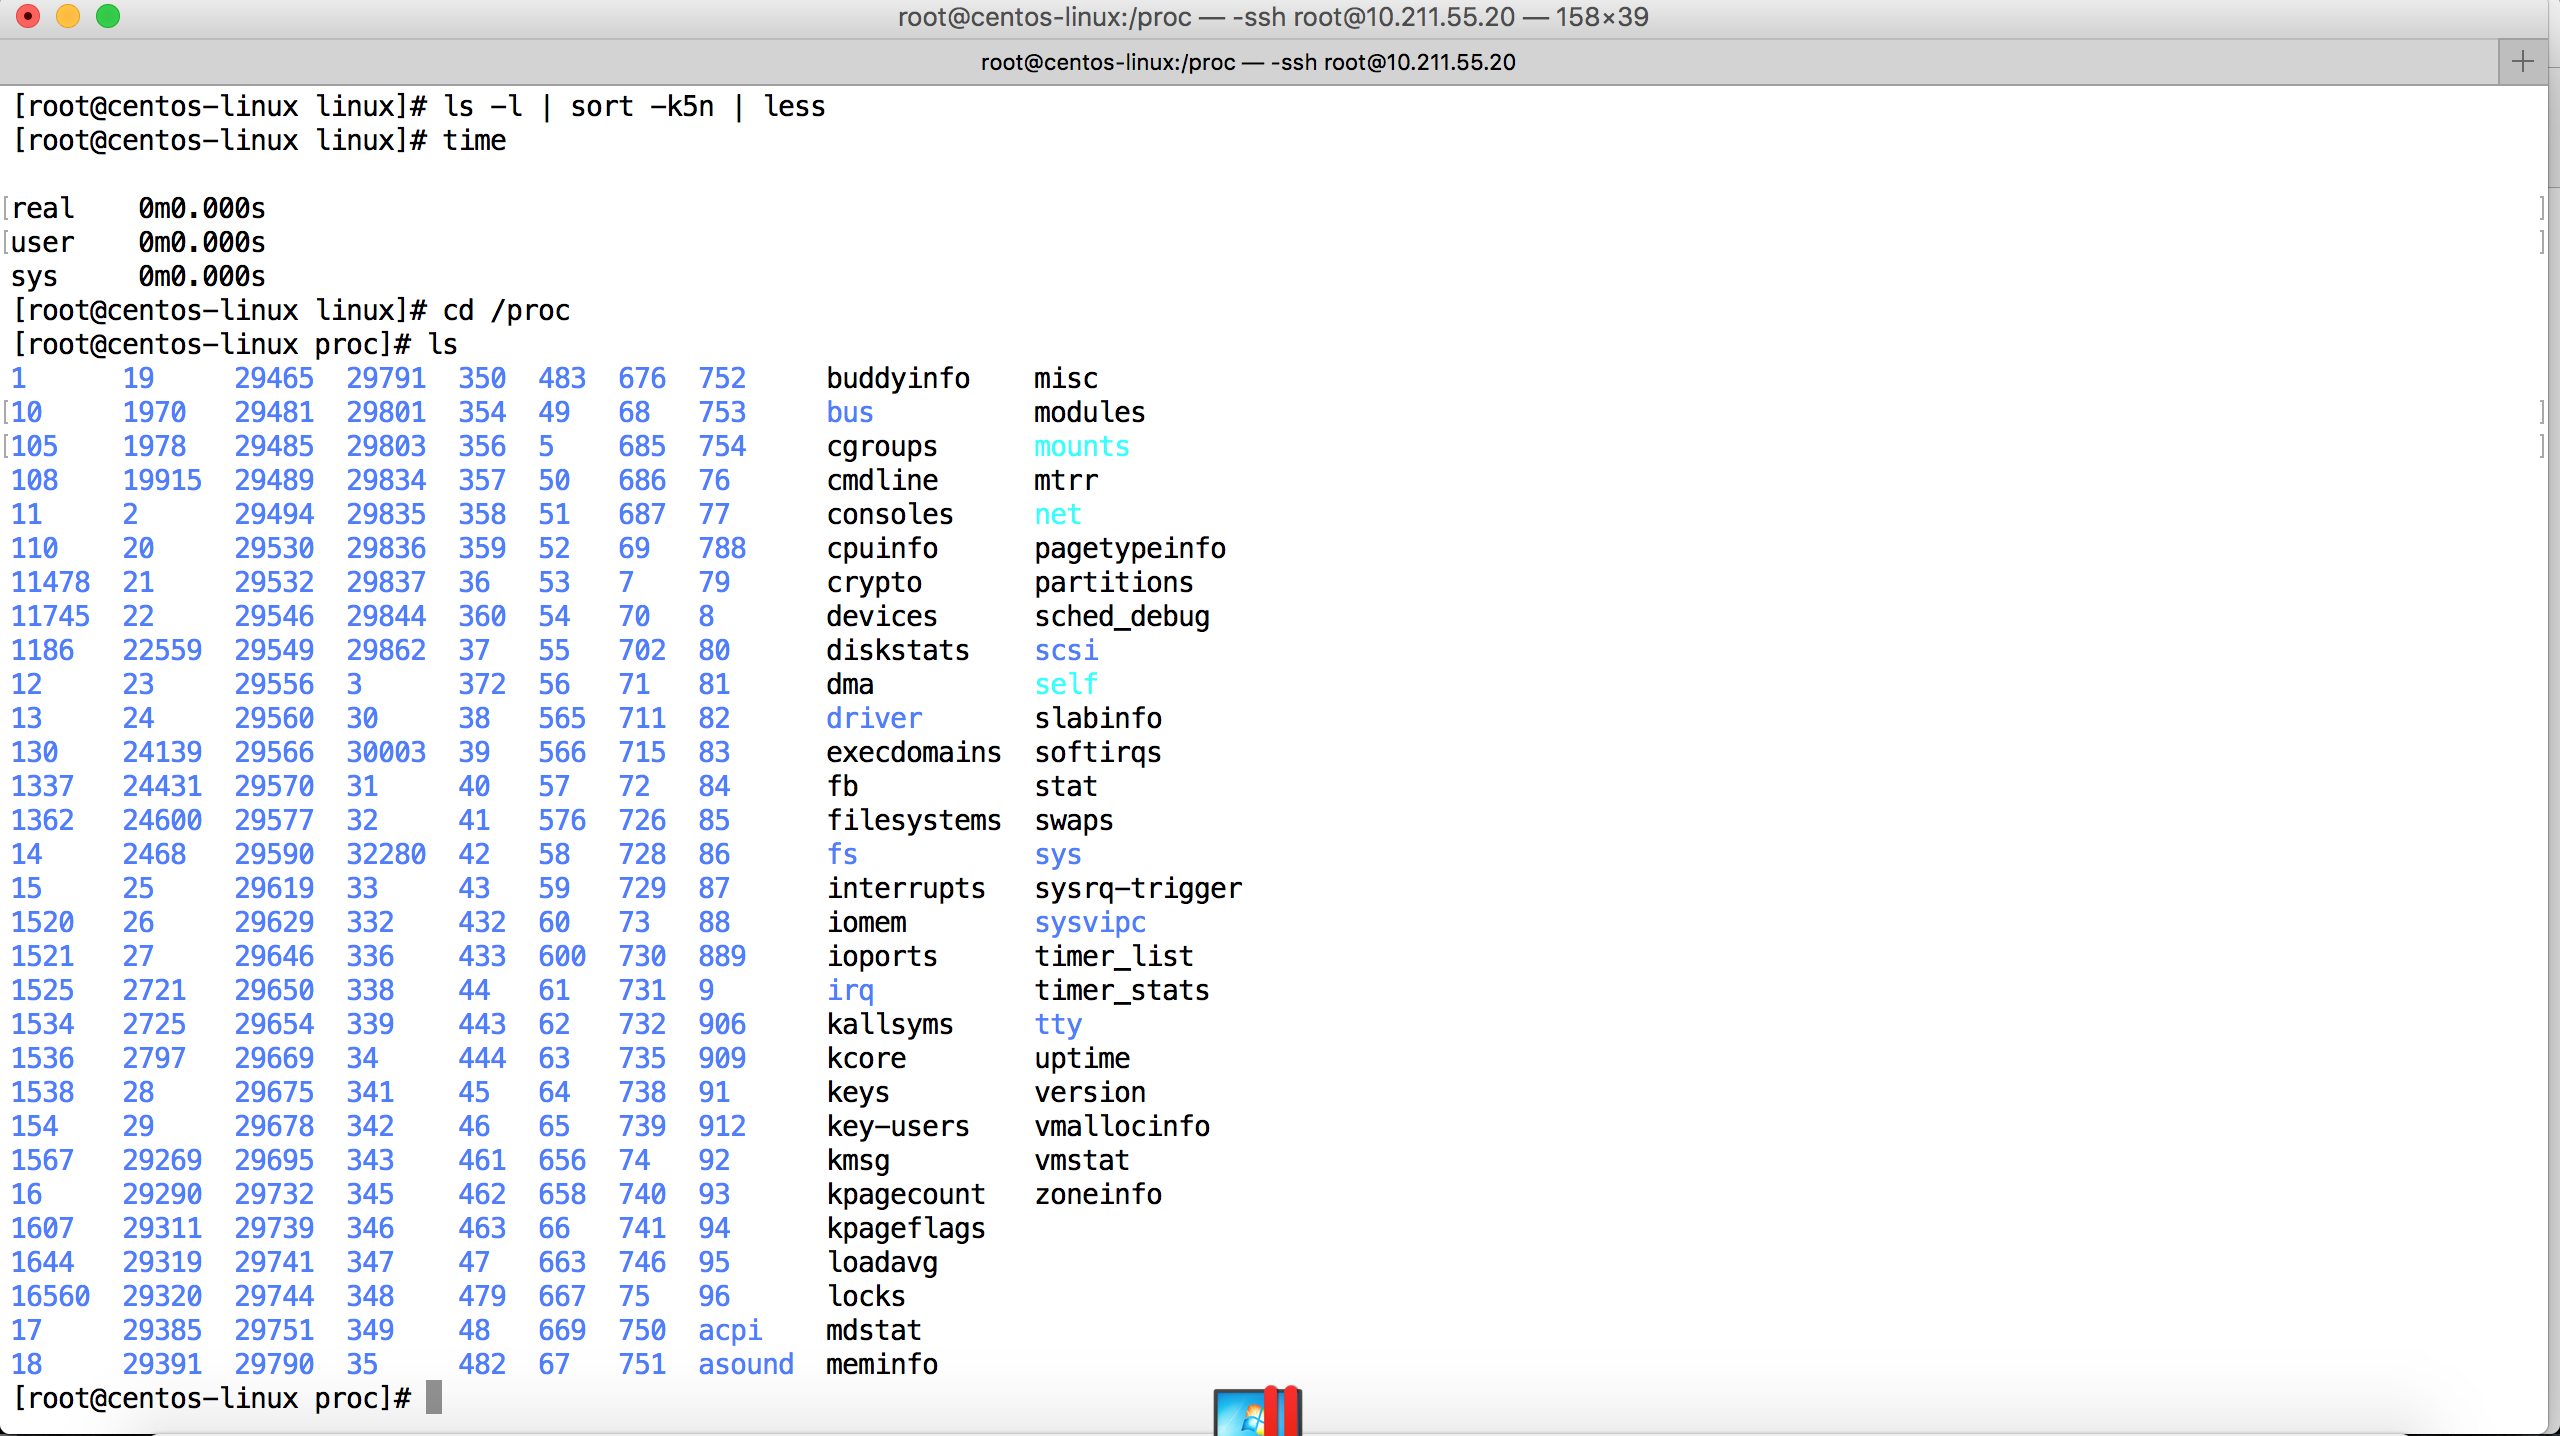Select the root@centos-linux:/proc tab
The width and height of the screenshot is (2560, 1436).
pos(1247,62)
